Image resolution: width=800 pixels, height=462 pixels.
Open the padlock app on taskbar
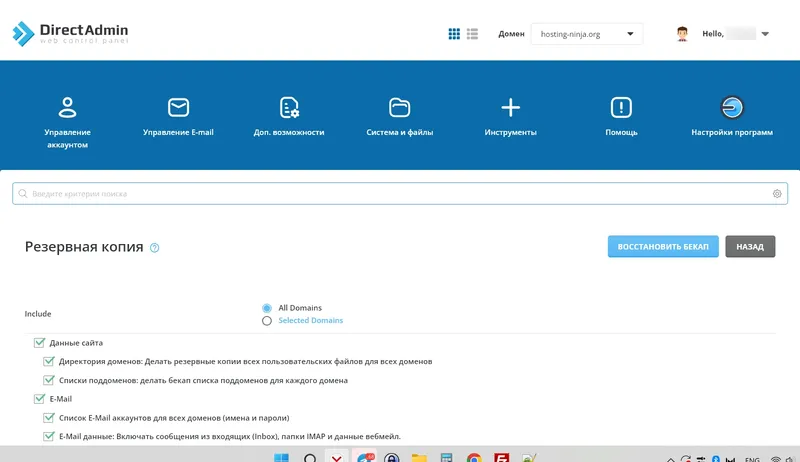coord(391,458)
